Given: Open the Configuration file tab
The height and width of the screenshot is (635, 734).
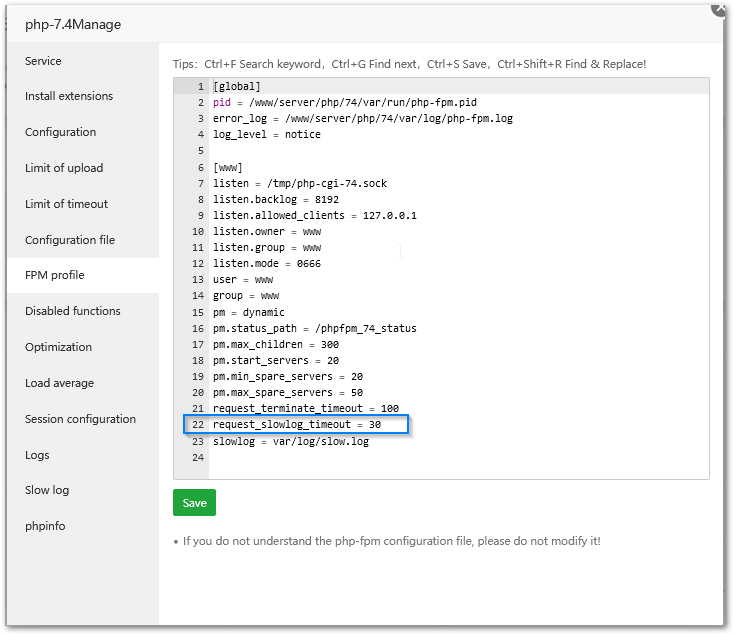Looking at the screenshot, I should click(x=70, y=240).
